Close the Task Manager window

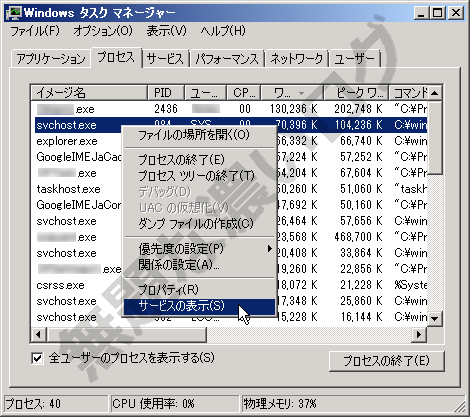pyautogui.click(x=455, y=13)
